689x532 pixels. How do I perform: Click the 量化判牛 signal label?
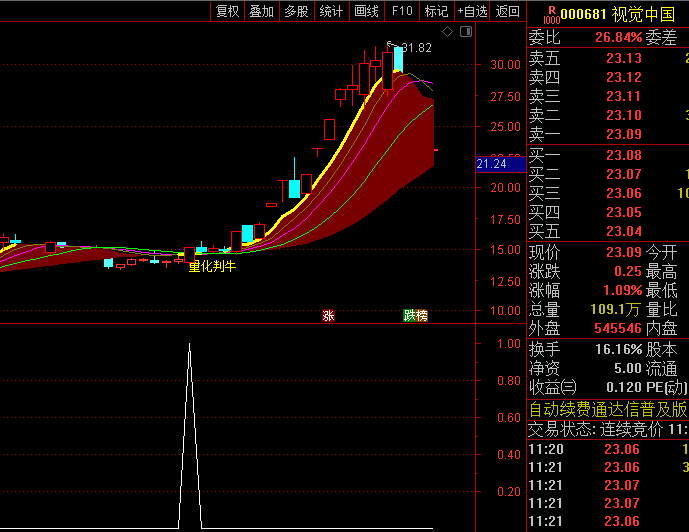212,267
